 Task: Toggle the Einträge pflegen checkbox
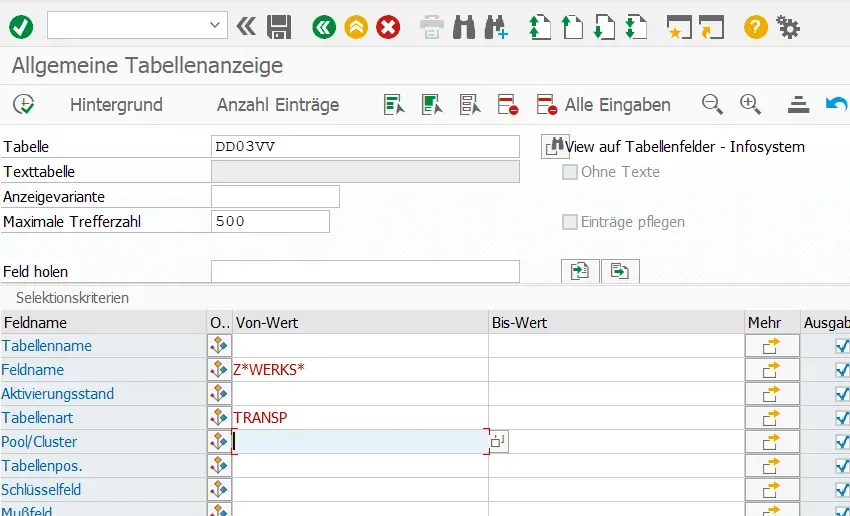(x=570, y=222)
